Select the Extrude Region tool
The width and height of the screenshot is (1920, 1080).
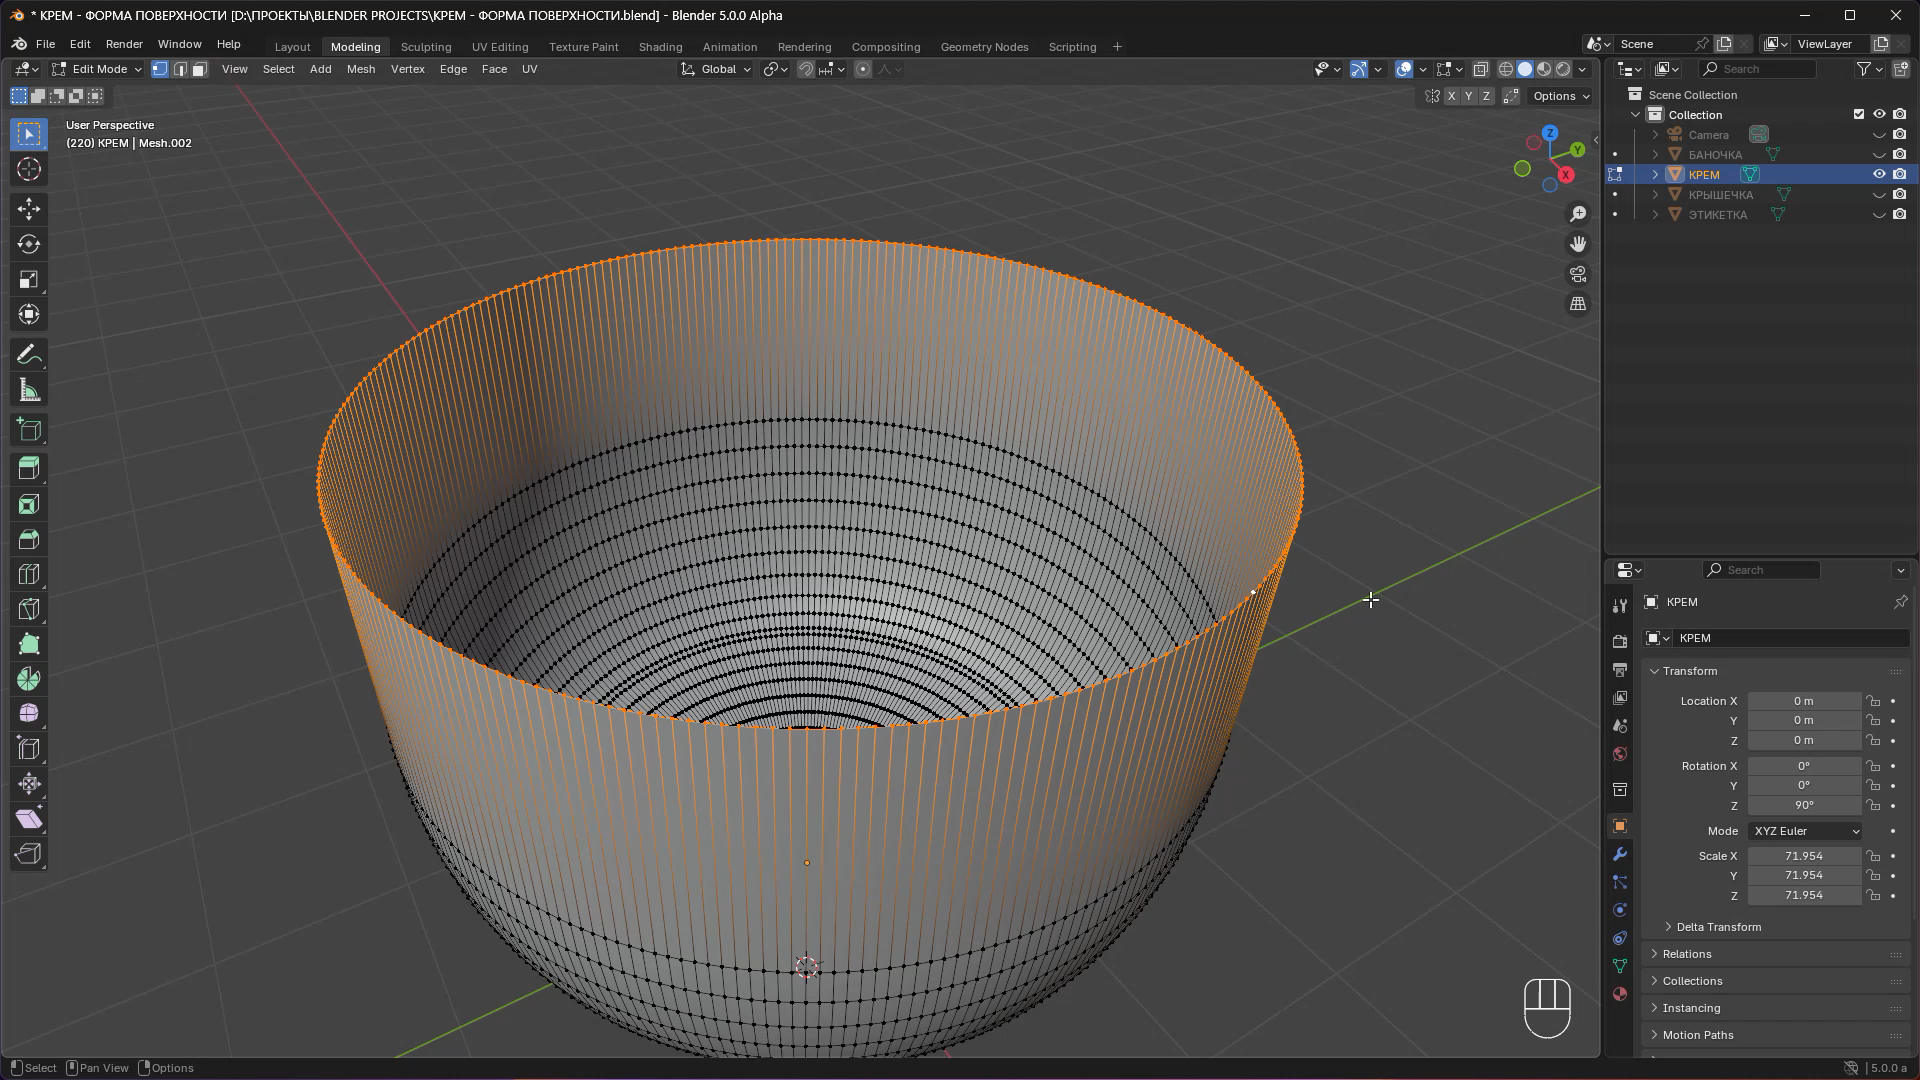tap(29, 468)
